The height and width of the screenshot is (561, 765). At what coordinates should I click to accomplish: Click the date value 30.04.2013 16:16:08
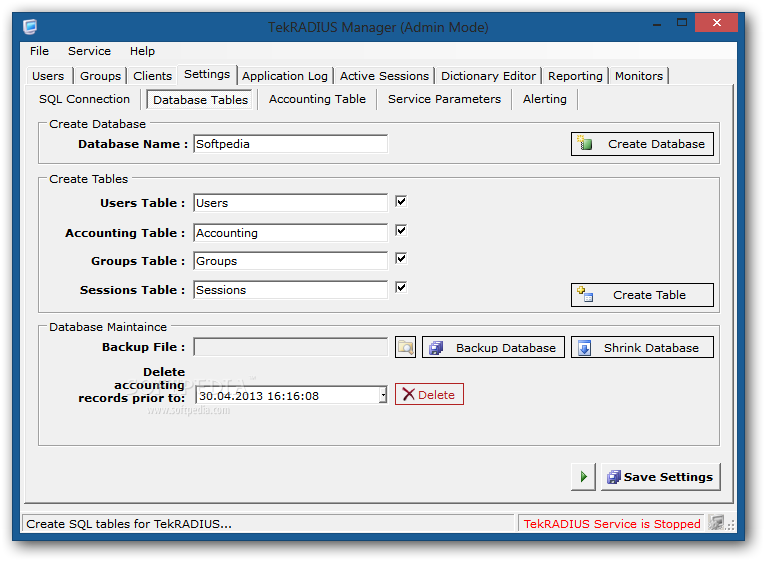pos(259,396)
